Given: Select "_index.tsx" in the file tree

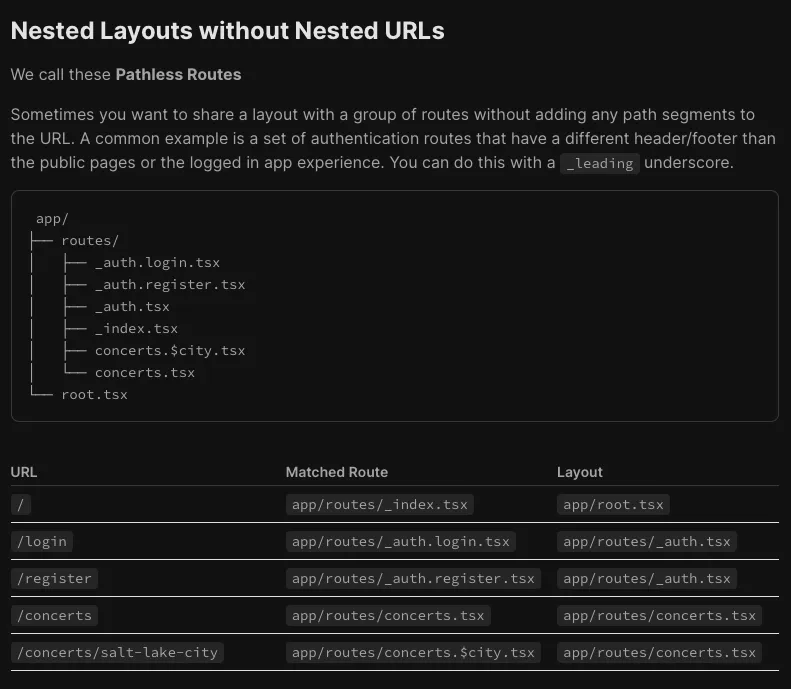Looking at the screenshot, I should [136, 329].
